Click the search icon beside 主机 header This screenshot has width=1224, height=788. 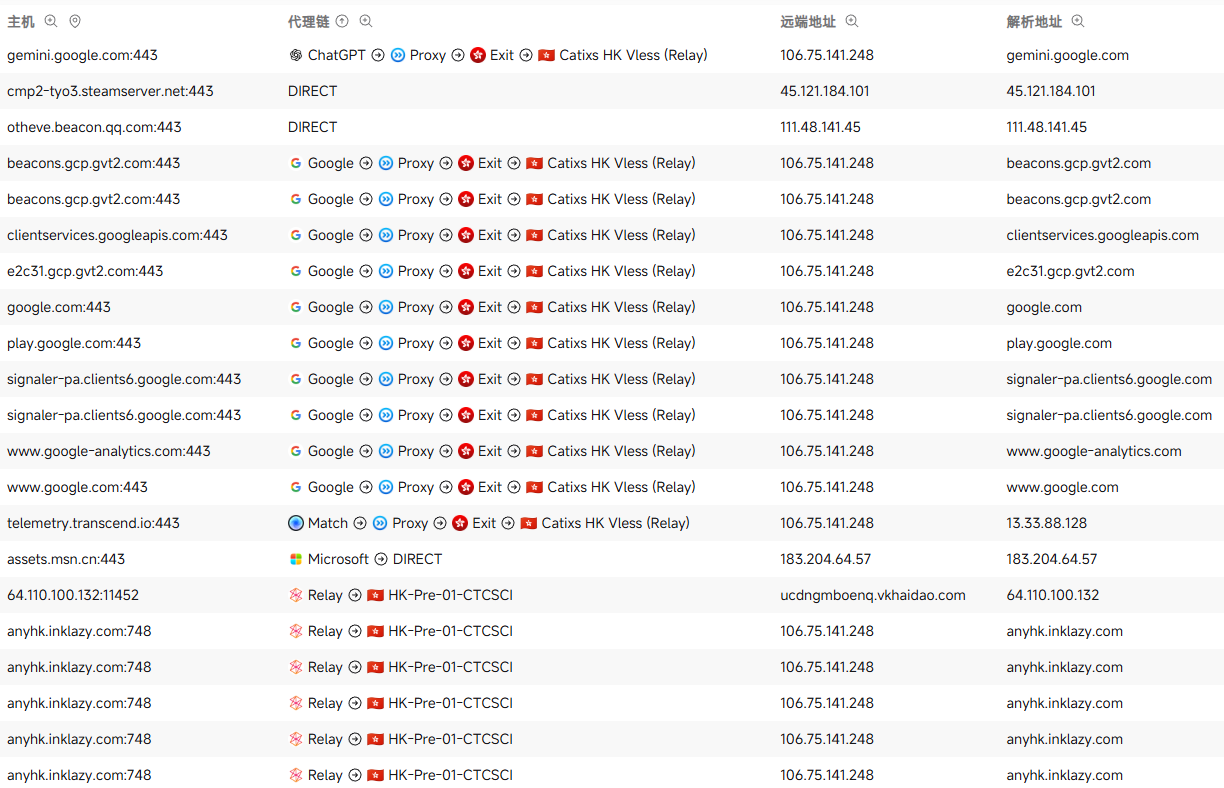[51, 21]
